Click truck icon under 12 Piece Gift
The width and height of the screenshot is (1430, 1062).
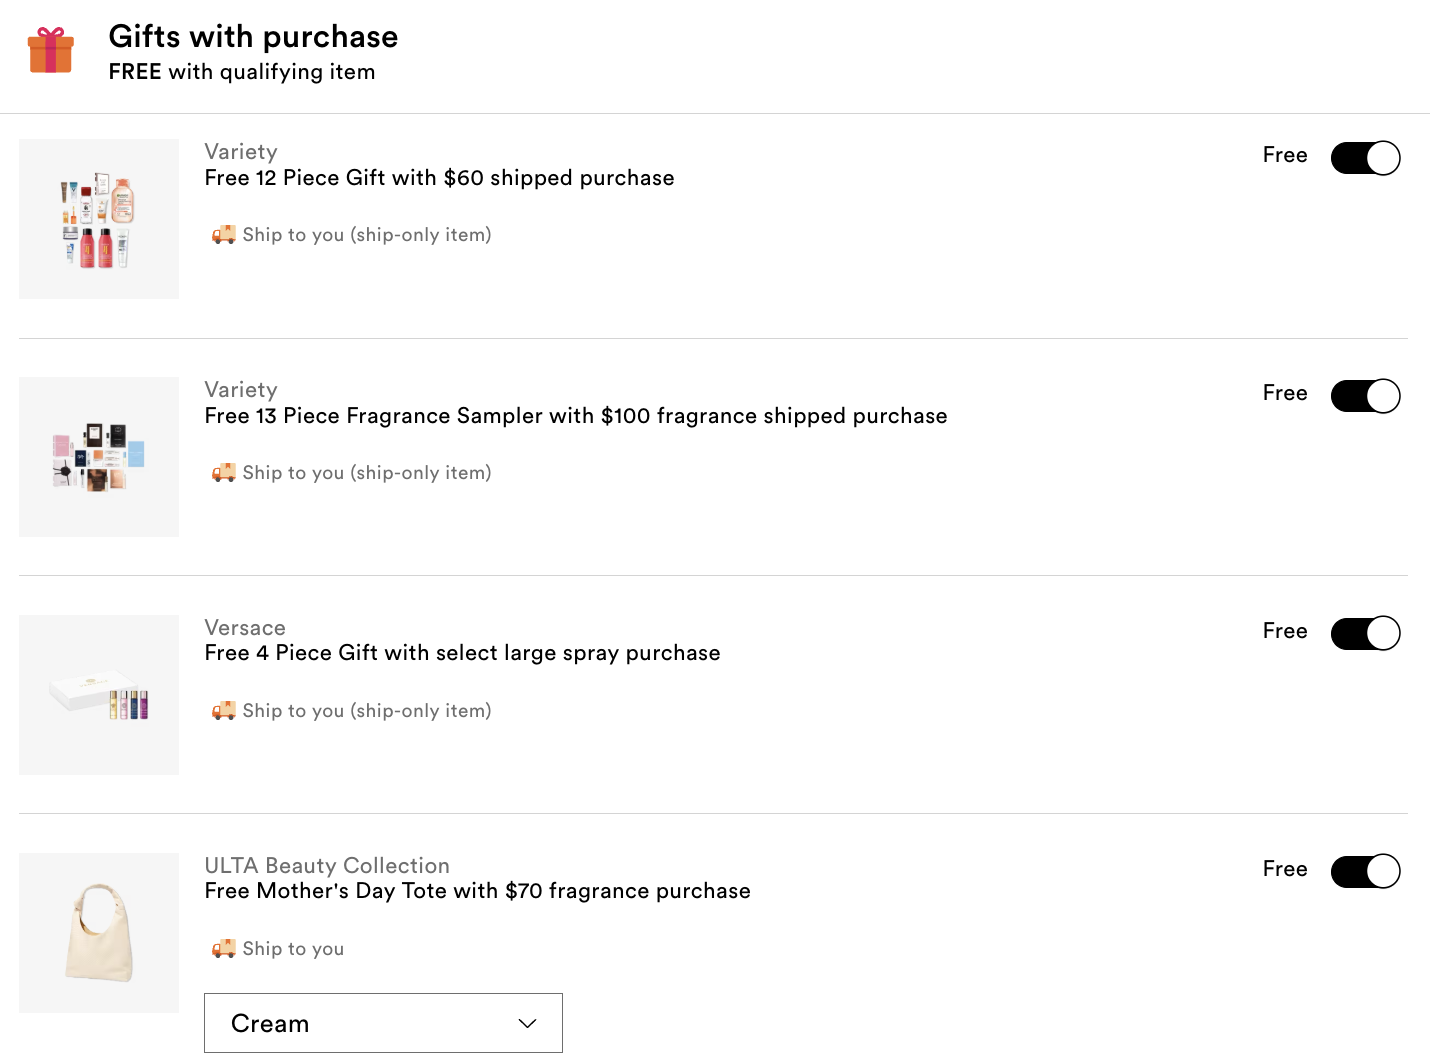pos(223,235)
